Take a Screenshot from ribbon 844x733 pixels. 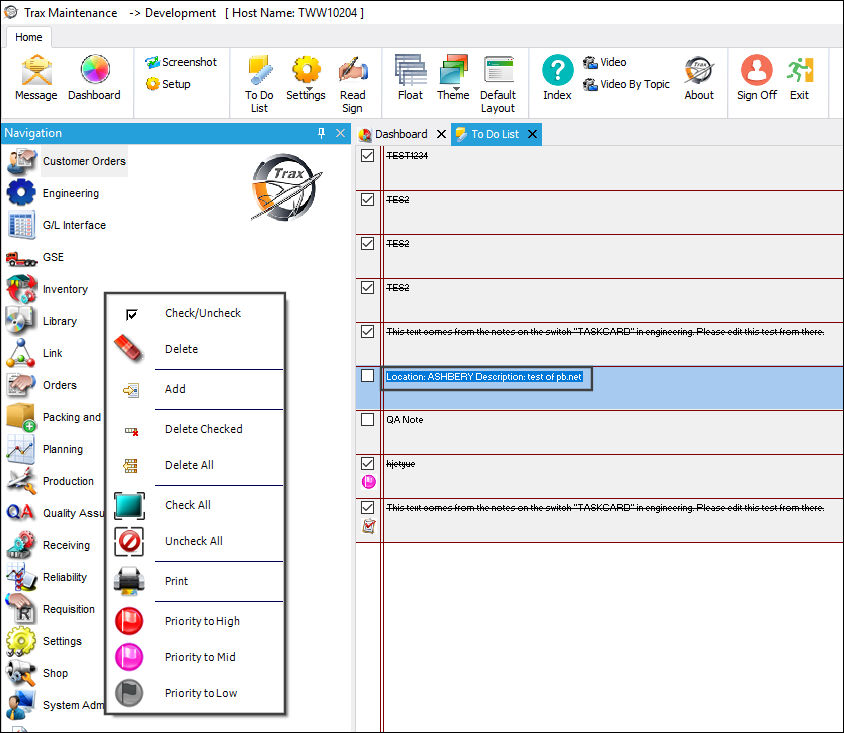click(x=181, y=62)
